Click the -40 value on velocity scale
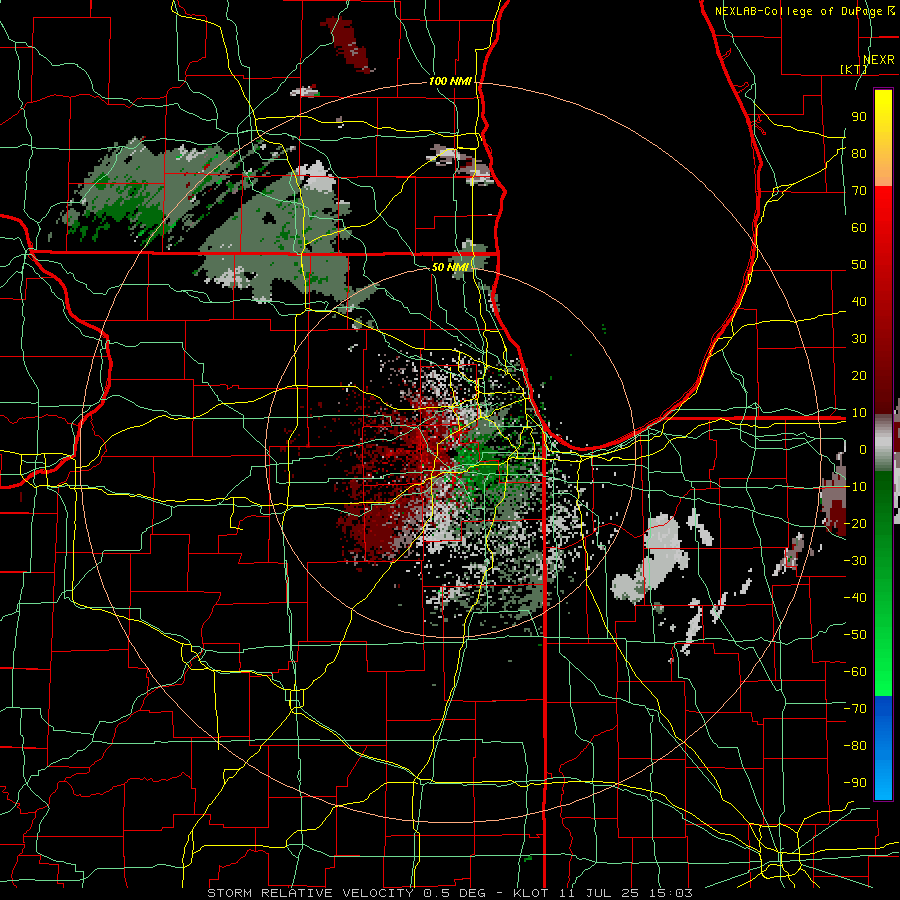900x900 pixels. coord(855,598)
